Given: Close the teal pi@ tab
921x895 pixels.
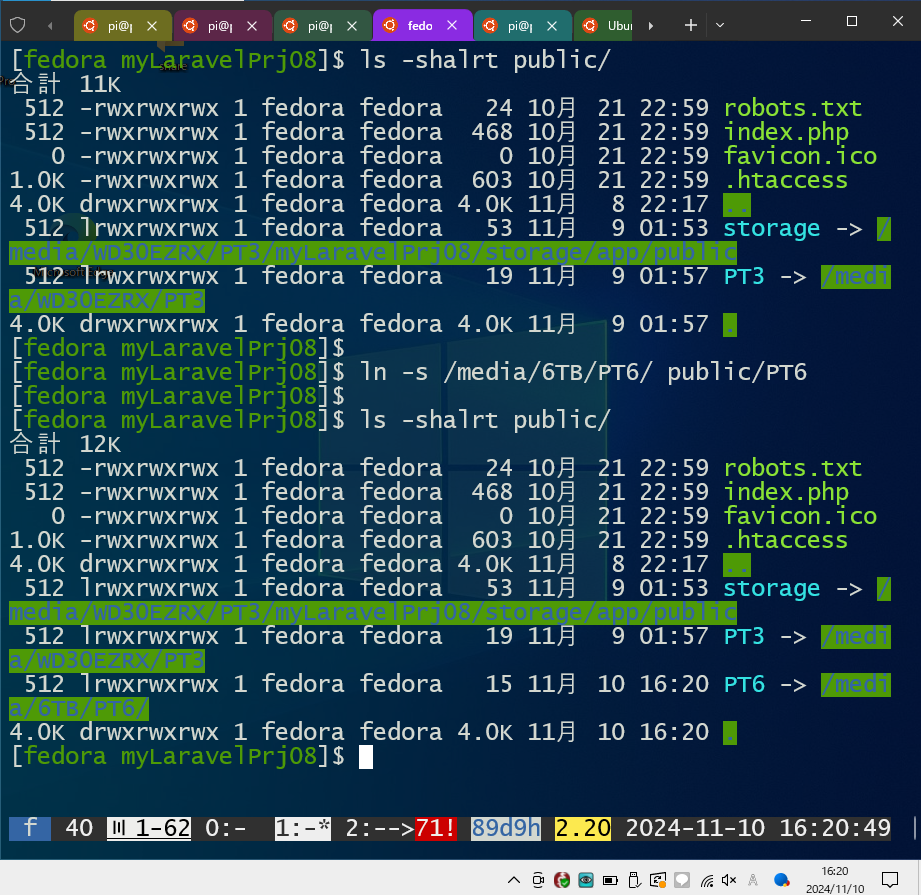Looking at the screenshot, I should click(552, 26).
